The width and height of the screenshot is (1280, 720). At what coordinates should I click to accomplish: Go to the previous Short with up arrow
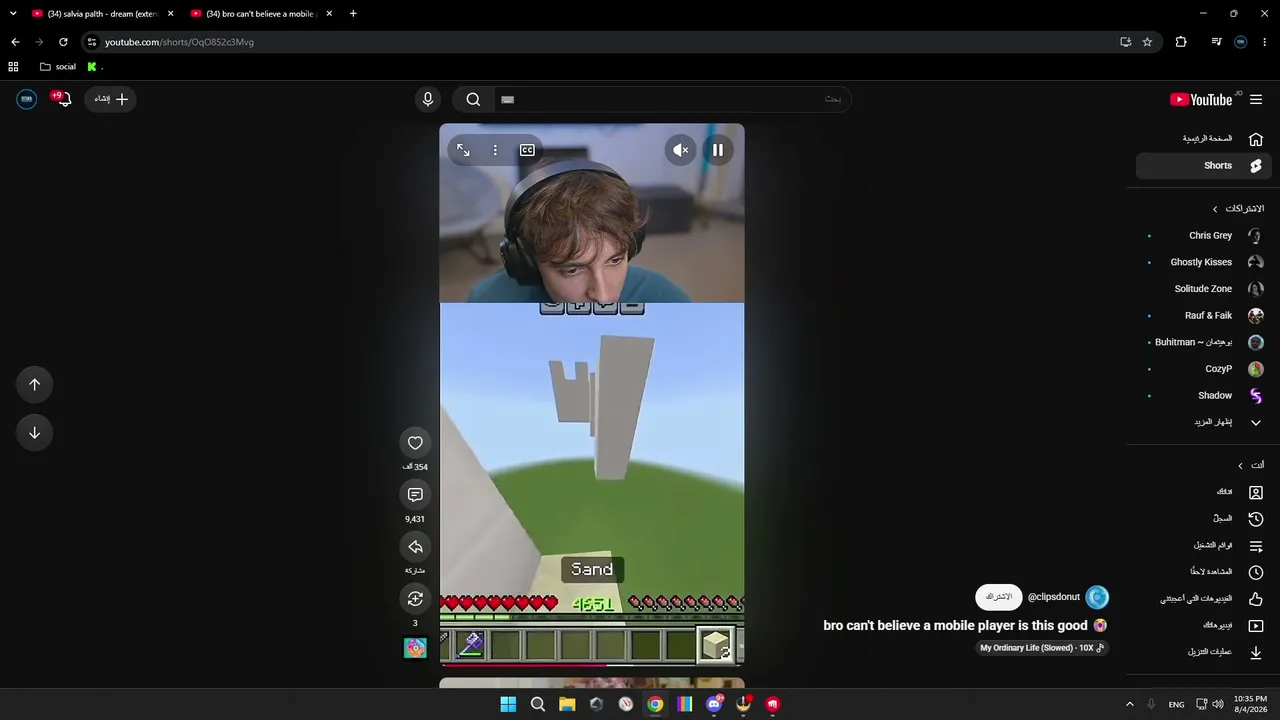[x=35, y=385]
